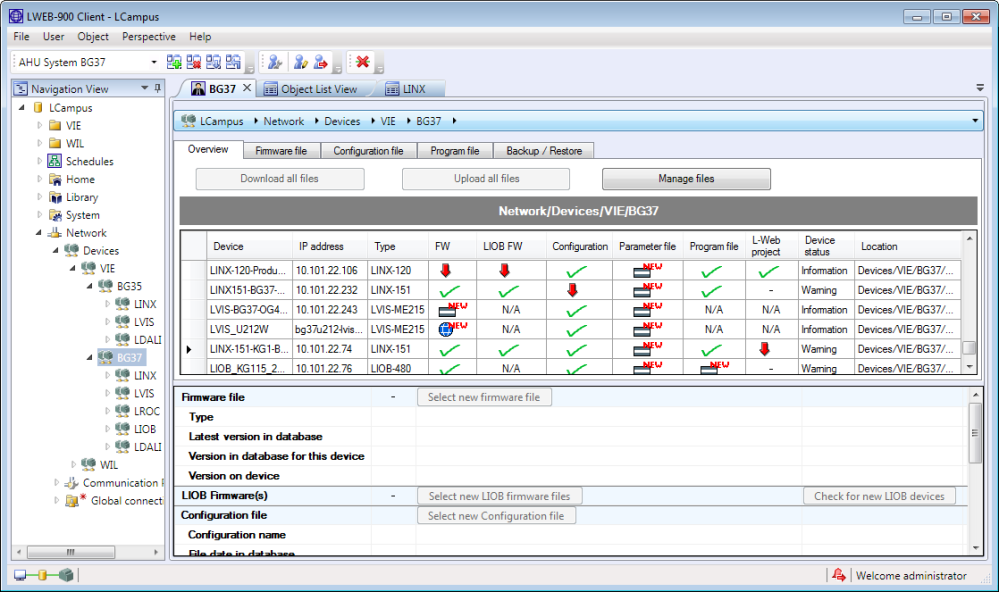The width and height of the screenshot is (1000, 592).
Task: Click the Manage files button
Action: click(686, 179)
